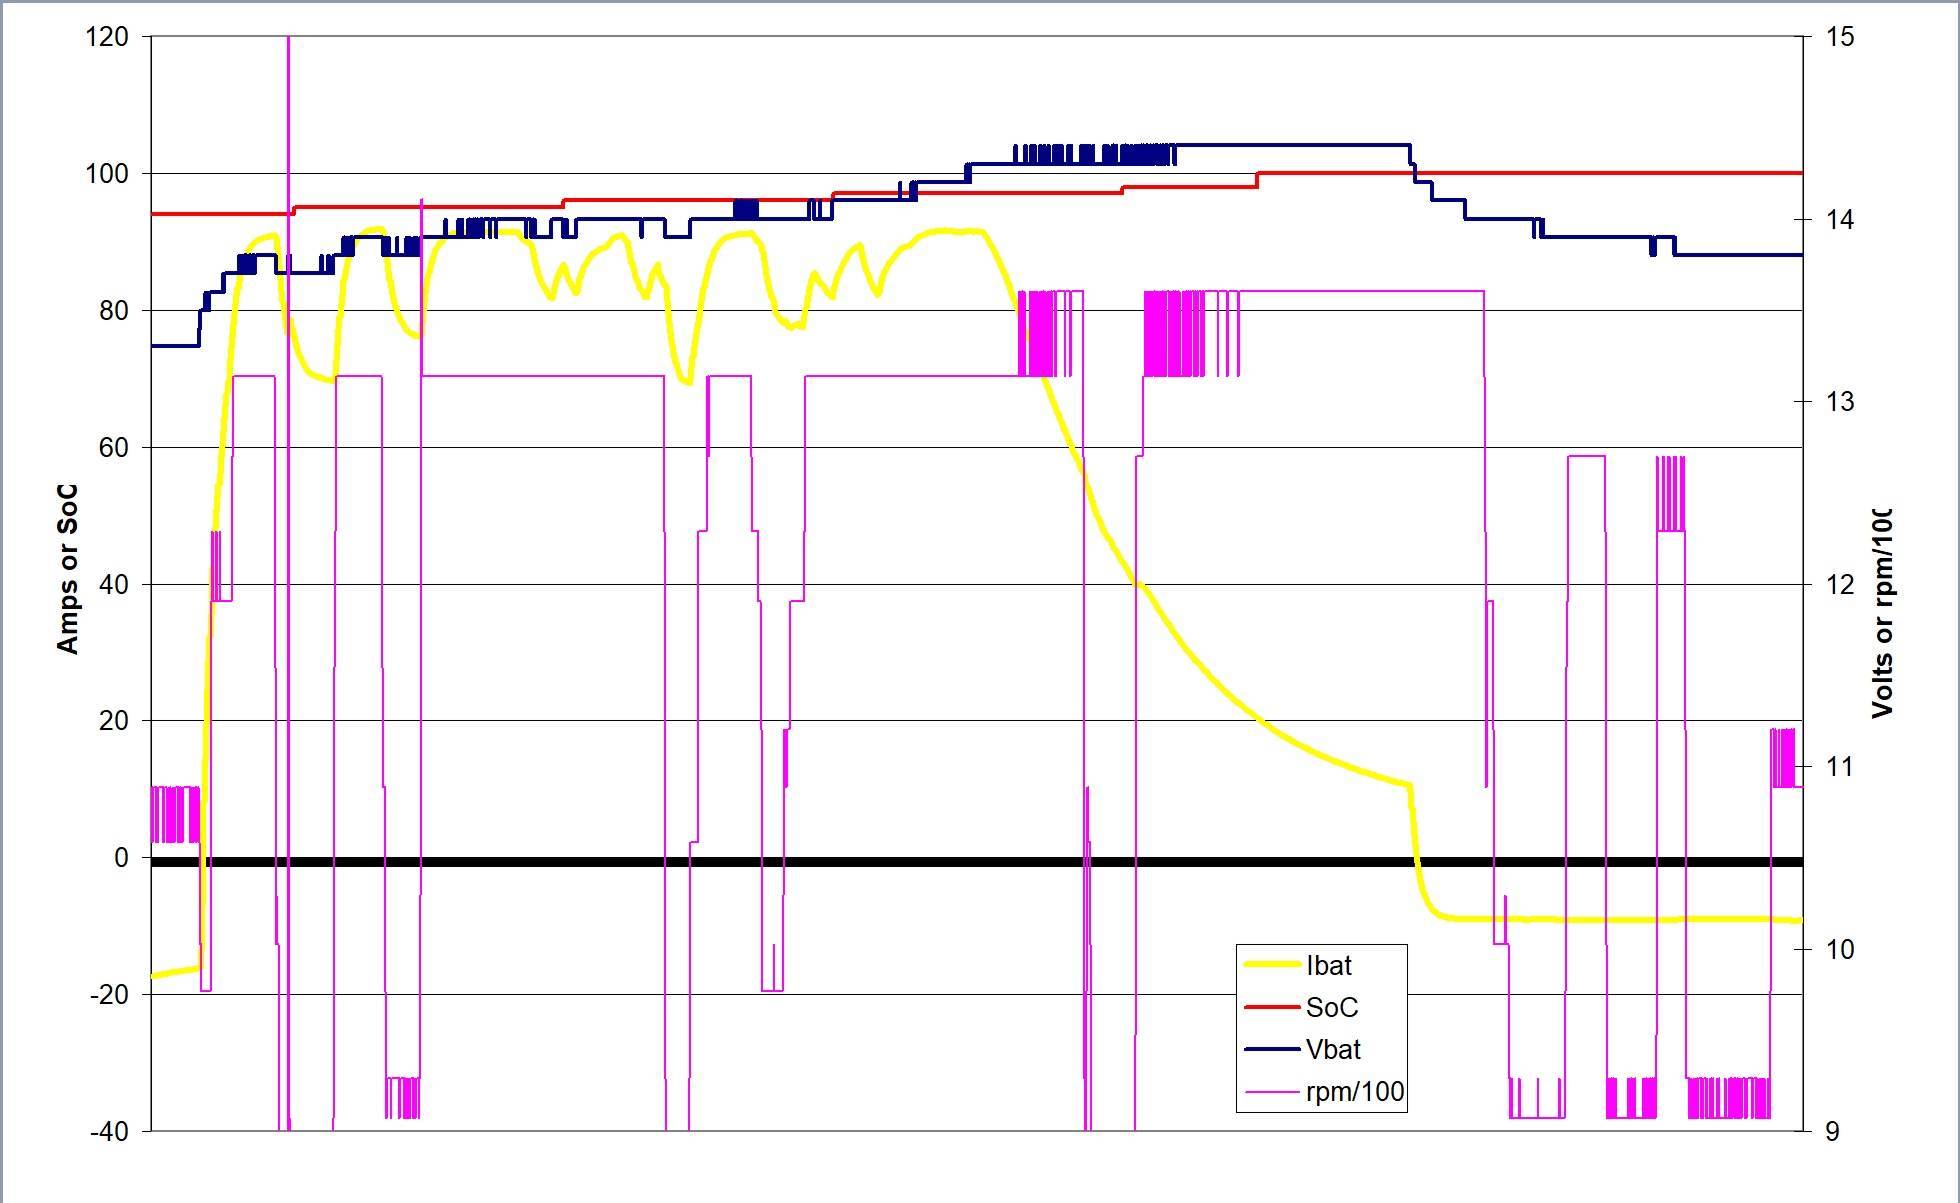Click the 12 tick label on right axis

point(1839,584)
